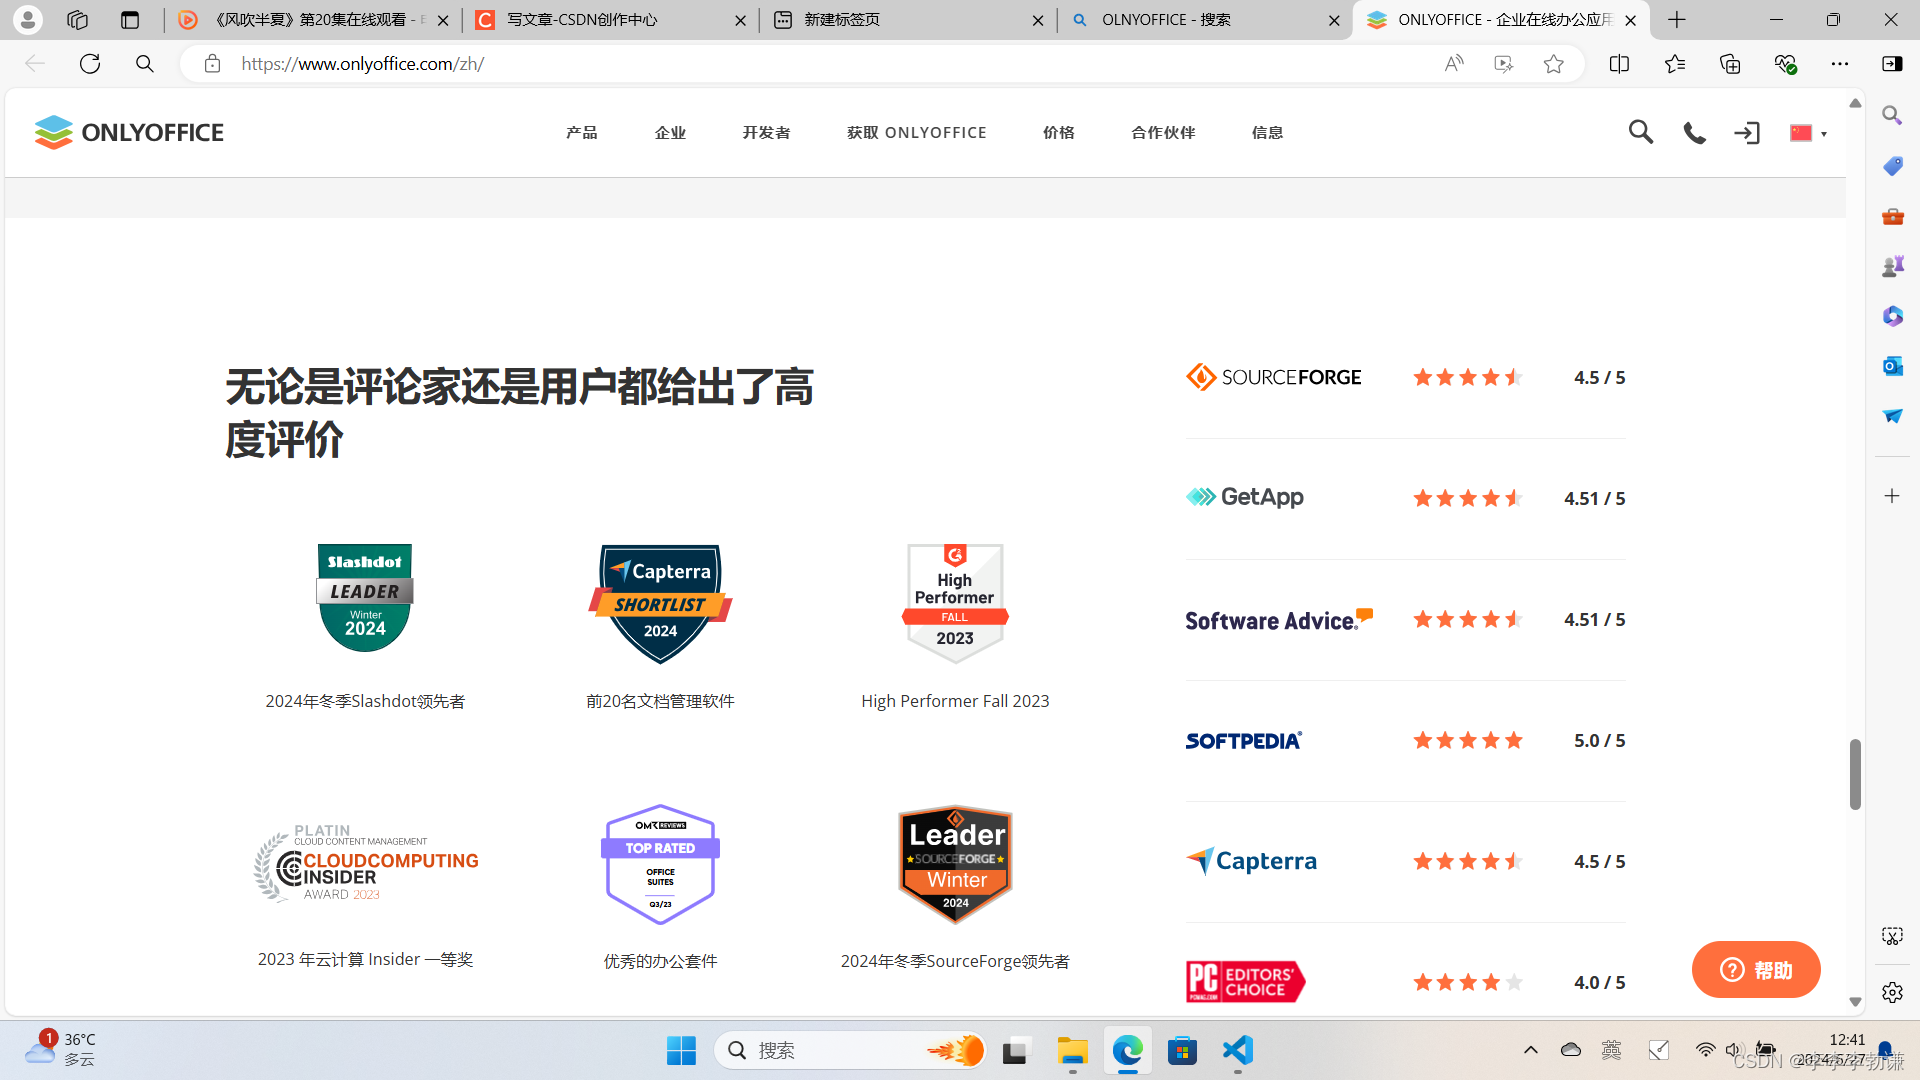Open the 企业 menu
This screenshot has width=1920, height=1080.
(x=670, y=133)
